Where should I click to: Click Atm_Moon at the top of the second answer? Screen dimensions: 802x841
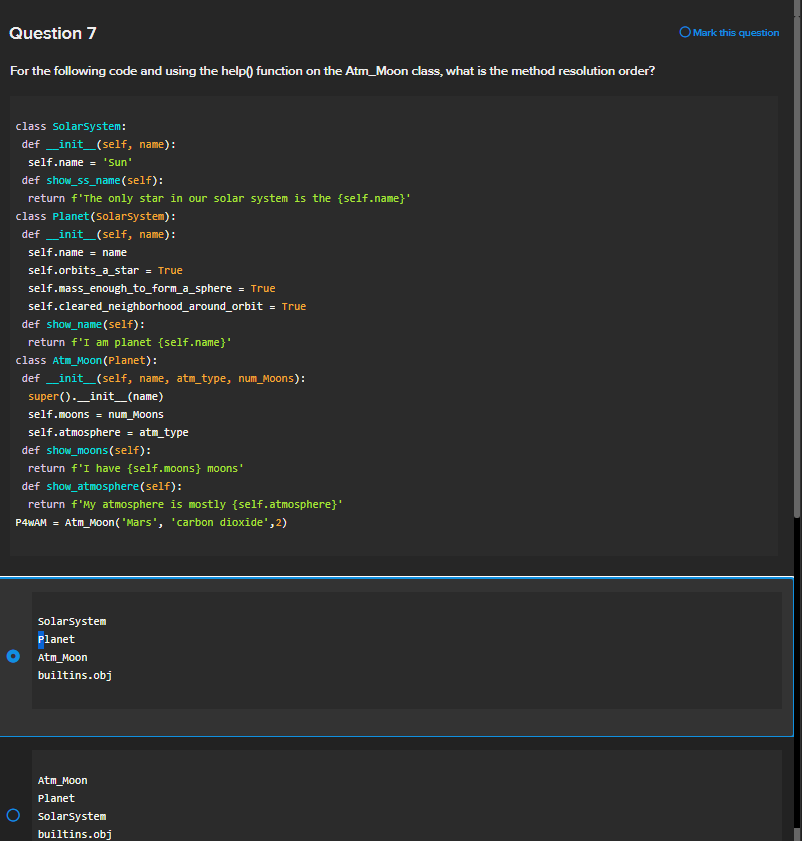[x=62, y=780]
